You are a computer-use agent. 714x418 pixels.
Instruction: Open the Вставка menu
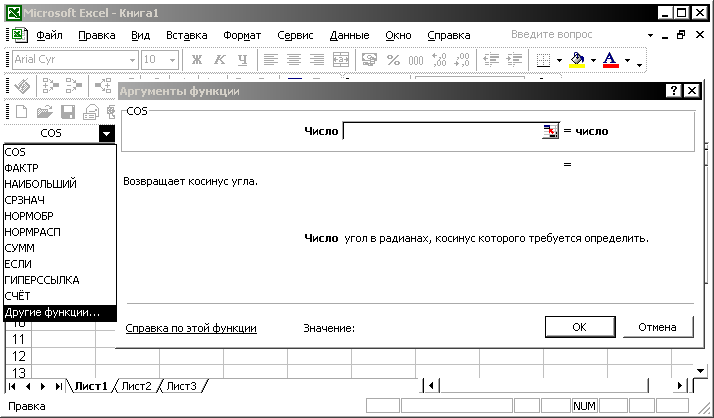point(186,35)
